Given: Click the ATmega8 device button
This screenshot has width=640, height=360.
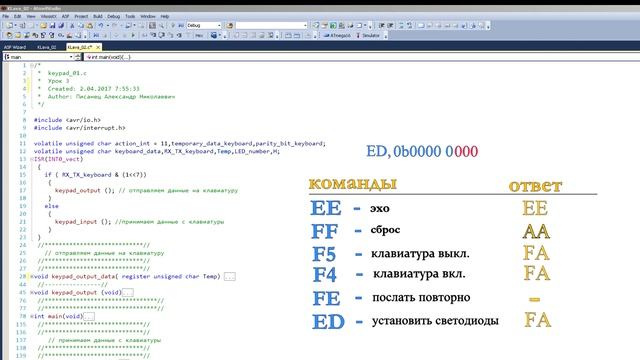Looking at the screenshot, I should [x=337, y=36].
